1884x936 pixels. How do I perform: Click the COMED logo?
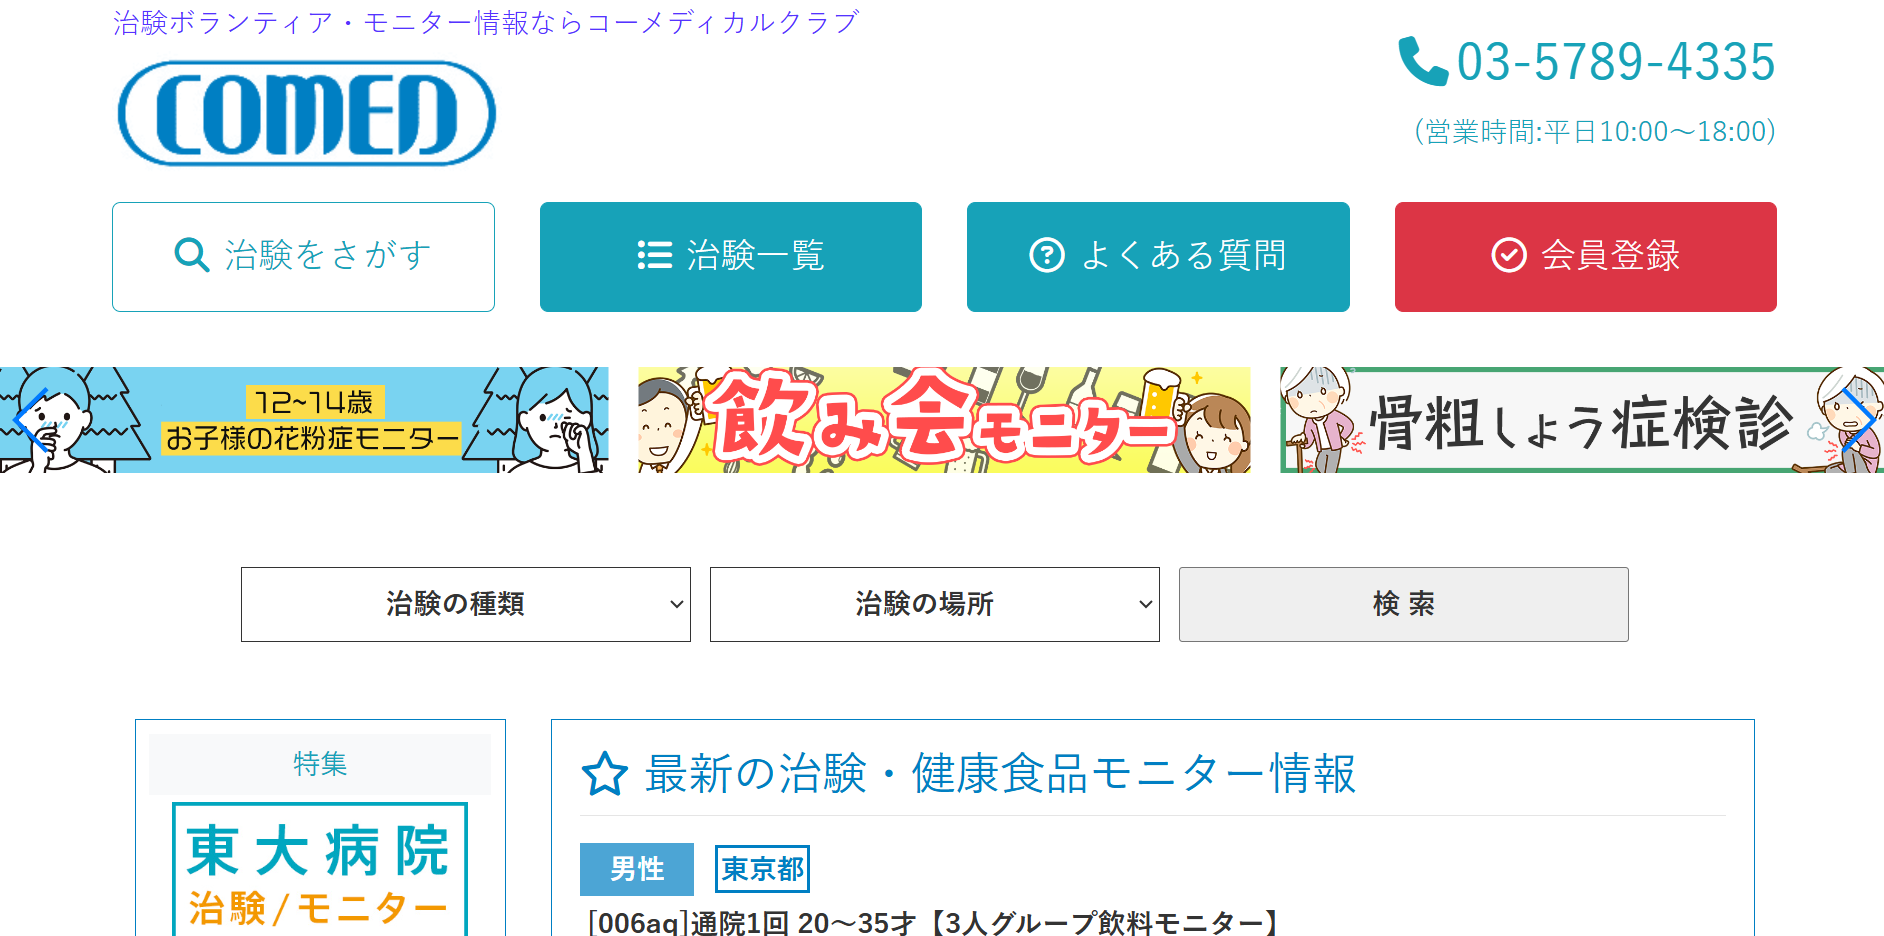click(x=306, y=113)
